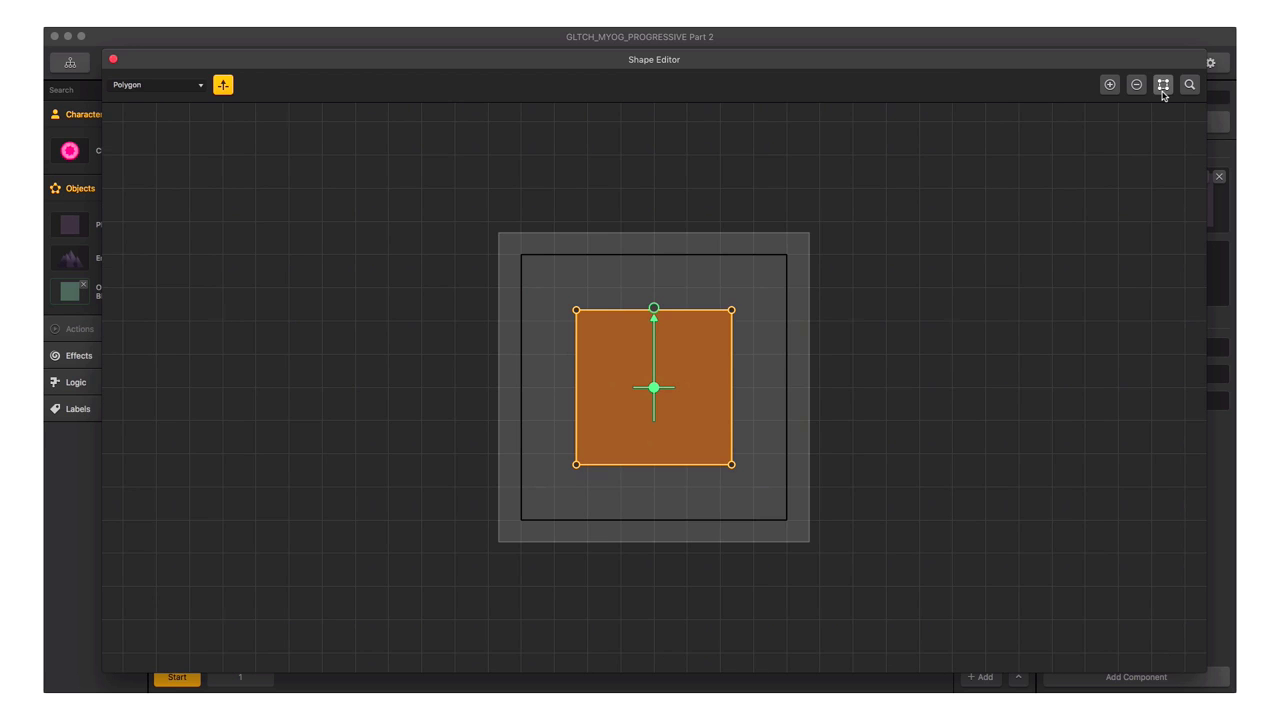Click the fit-to-view frame icon
Viewport: 1280px width, 720px height.
click(1163, 85)
